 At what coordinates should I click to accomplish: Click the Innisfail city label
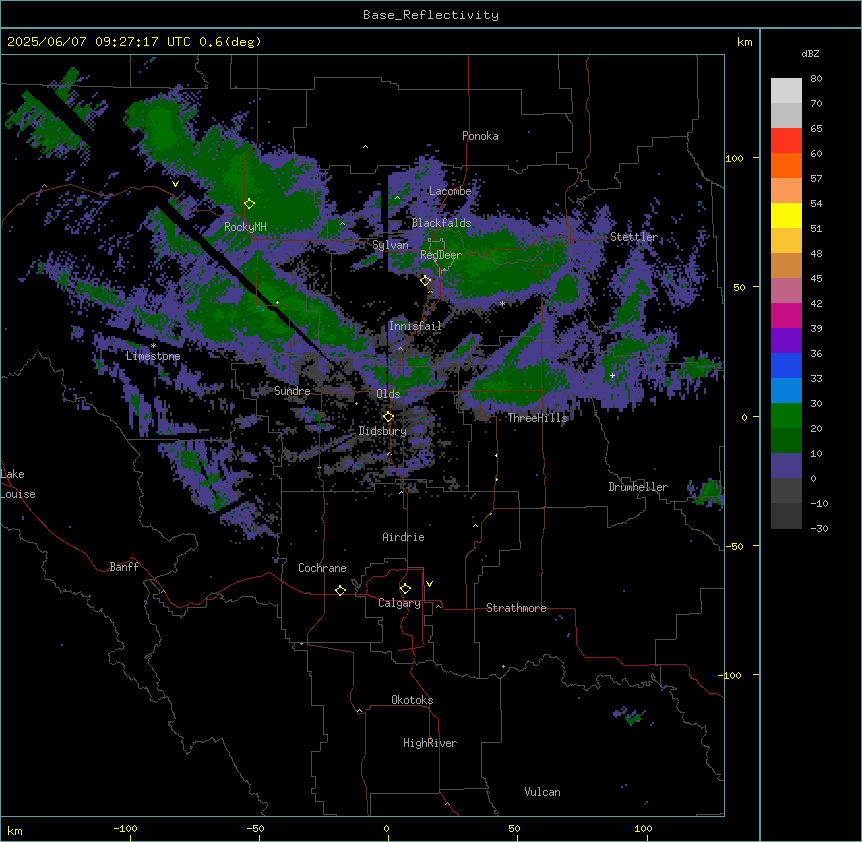click(415, 326)
